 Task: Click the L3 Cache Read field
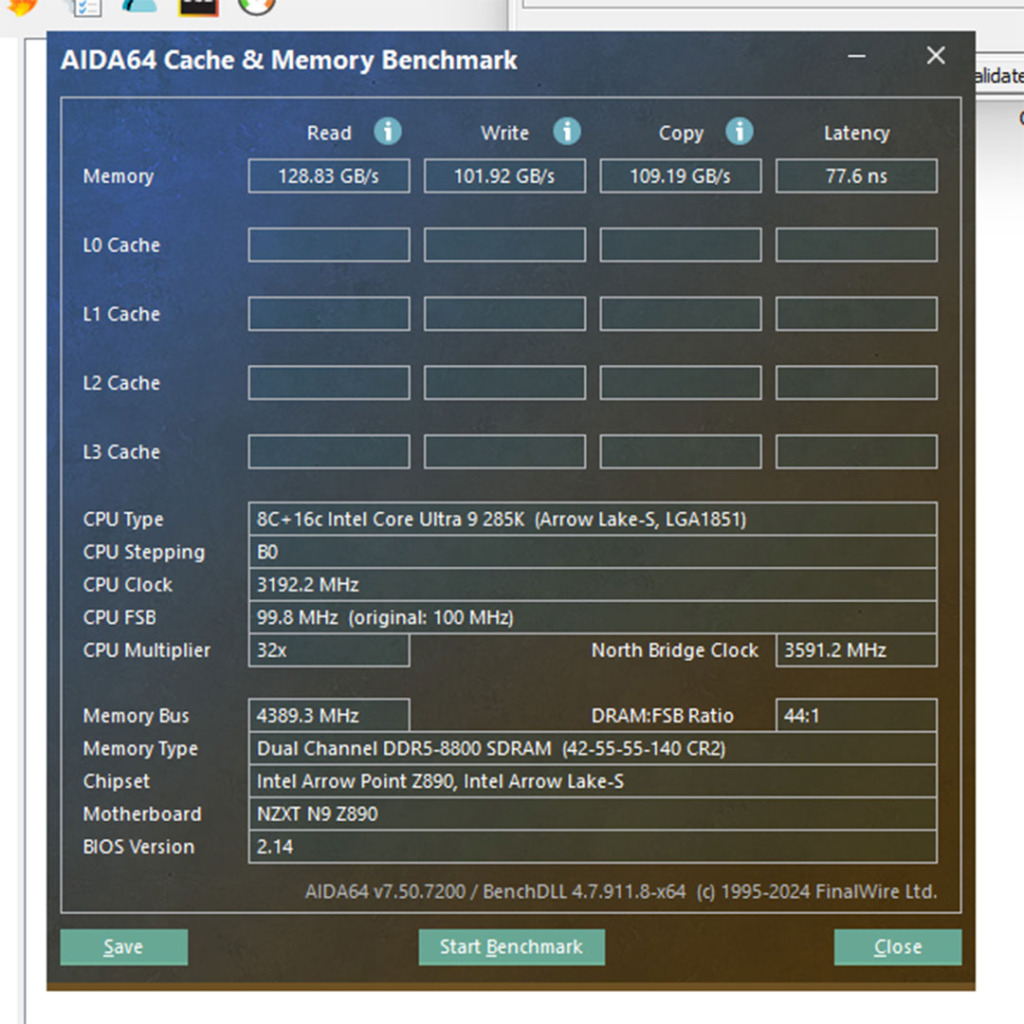tap(329, 451)
